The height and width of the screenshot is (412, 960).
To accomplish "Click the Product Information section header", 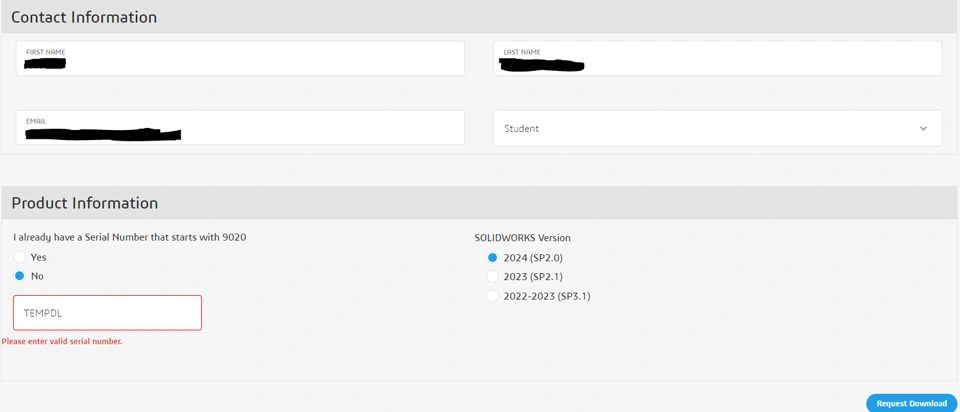I will [85, 203].
